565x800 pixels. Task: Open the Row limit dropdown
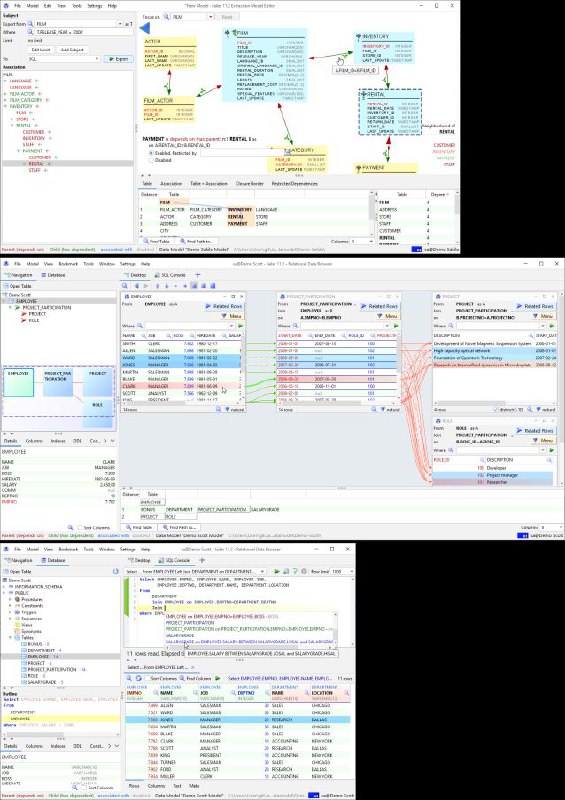(x=342, y=571)
